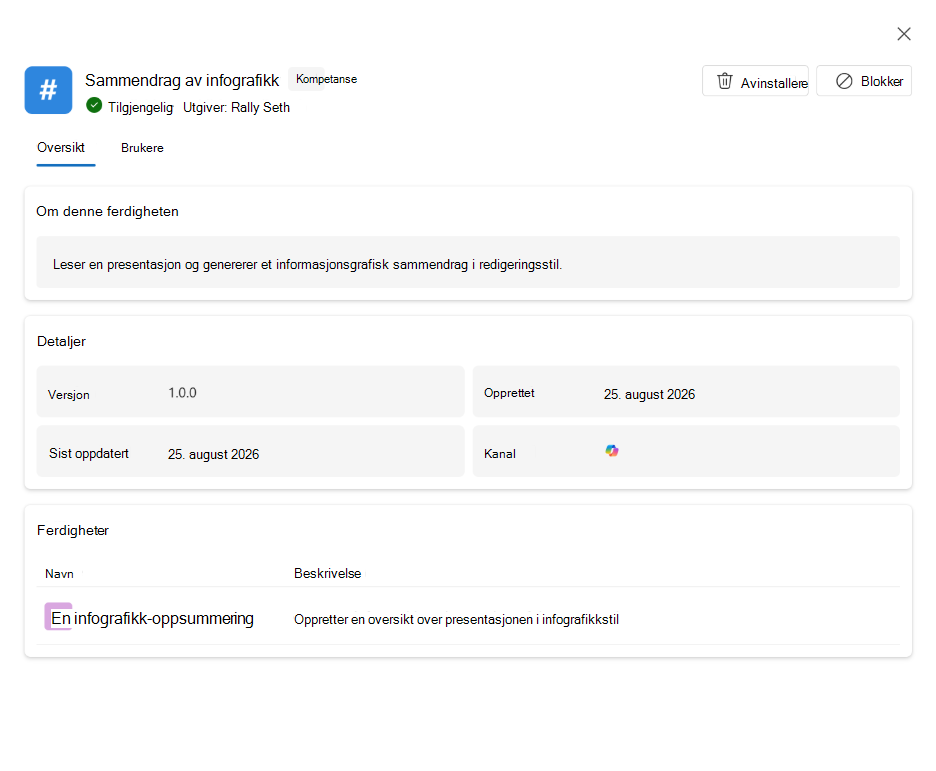Click the Opprettet date 25. august 2026

pos(649,394)
